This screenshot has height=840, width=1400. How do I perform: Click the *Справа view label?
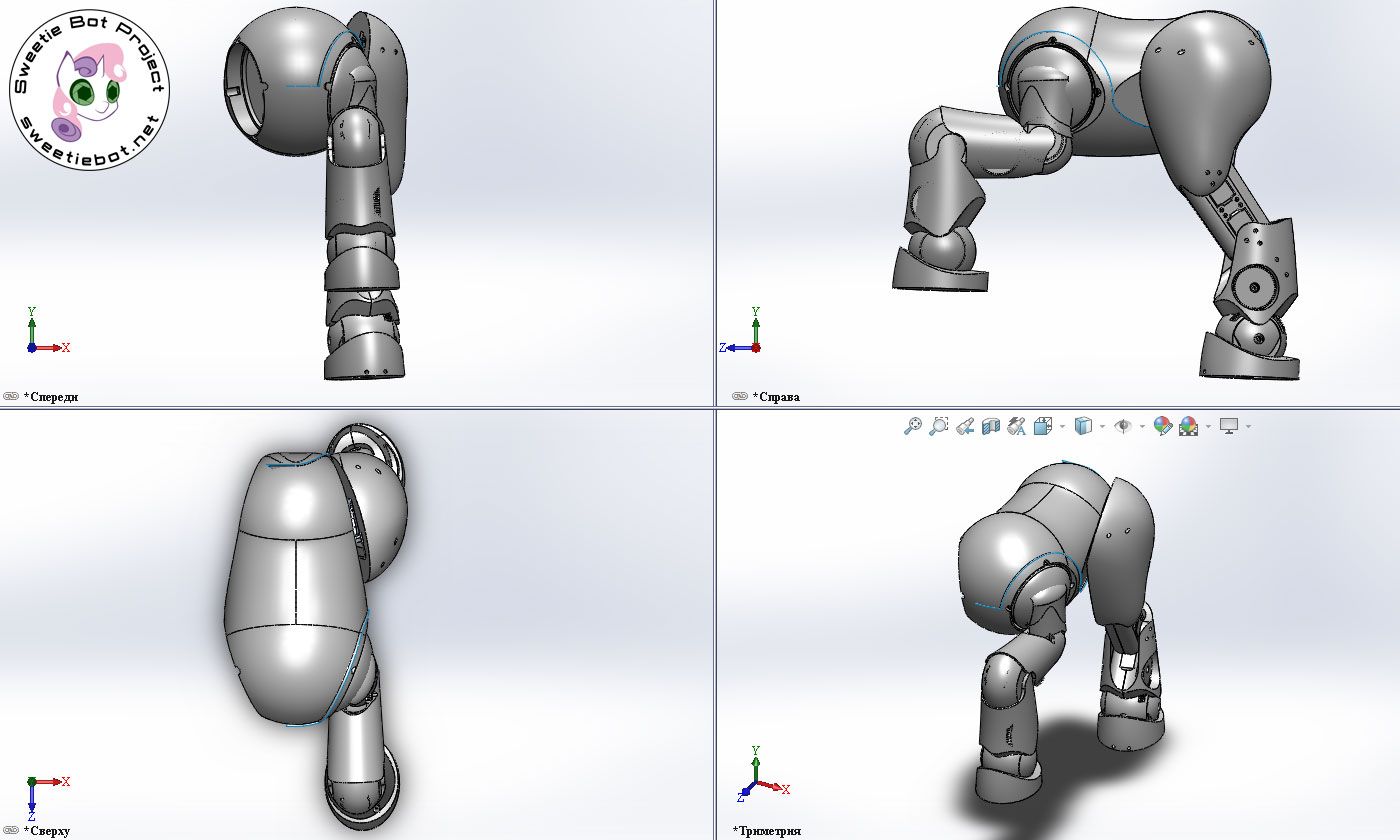[x=776, y=397]
